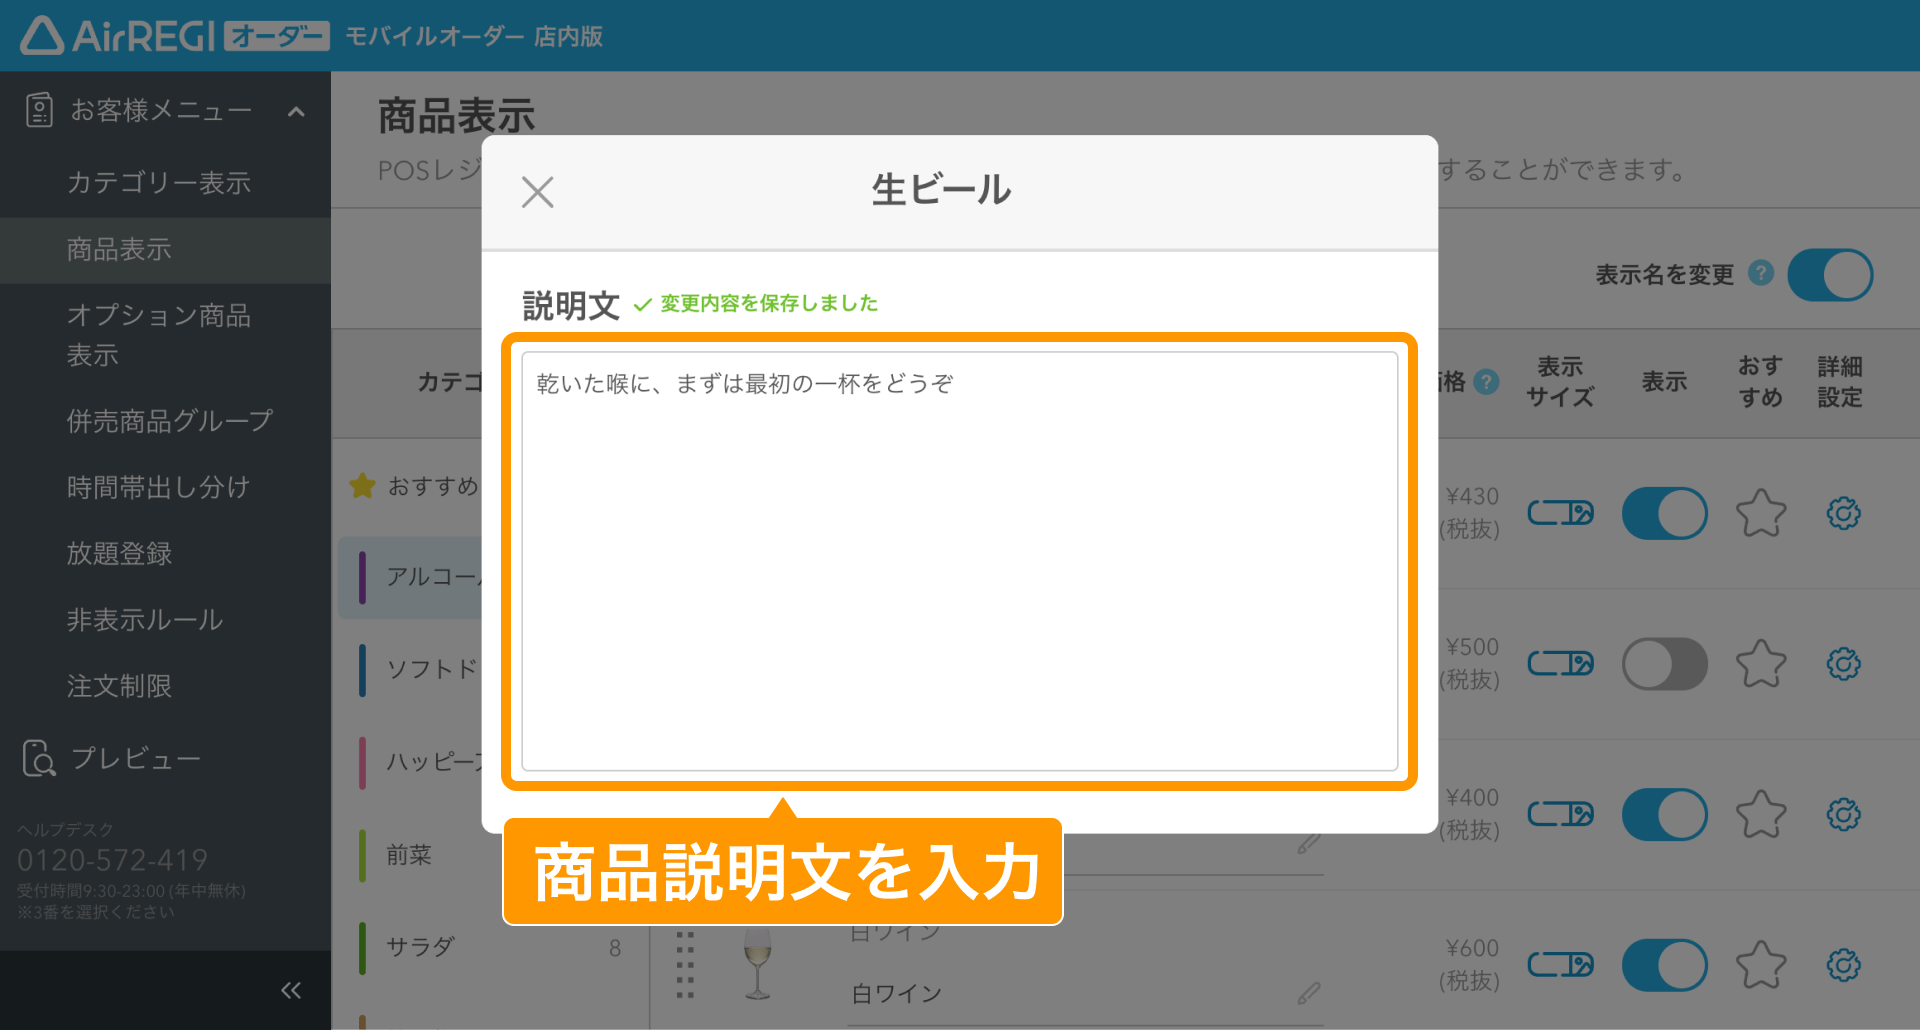The width and height of the screenshot is (1920, 1030).
Task: Toggle the 表示名を変更 switch
Action: 1829,275
